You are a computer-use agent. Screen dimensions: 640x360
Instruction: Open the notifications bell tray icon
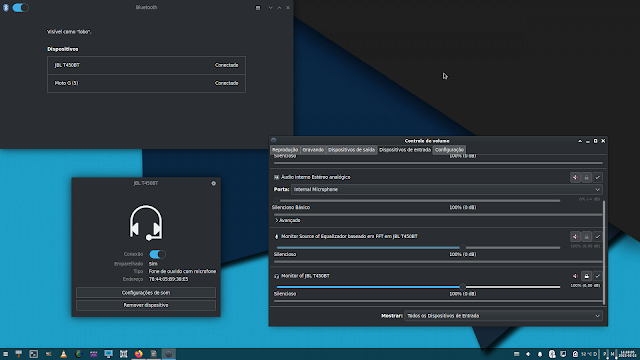[x=540, y=354]
